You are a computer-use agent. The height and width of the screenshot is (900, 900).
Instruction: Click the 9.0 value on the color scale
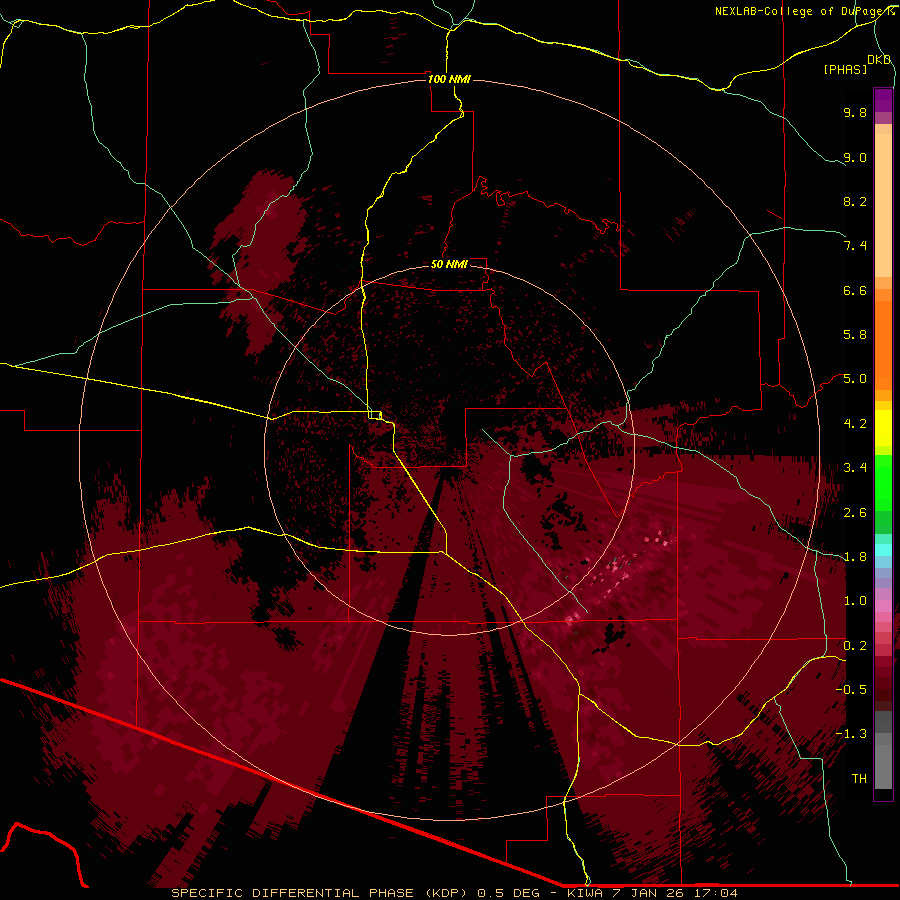[855, 157]
